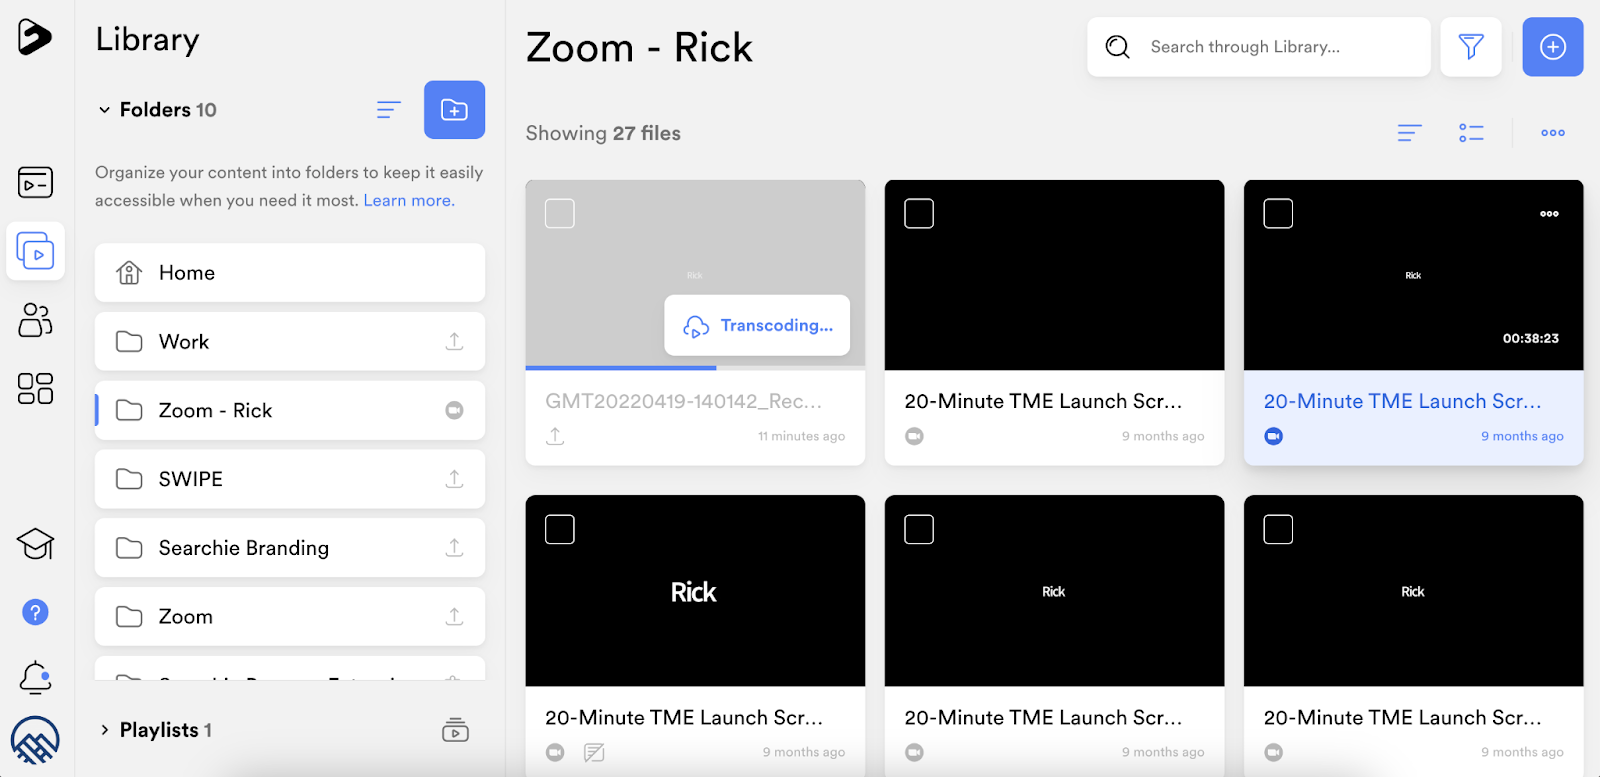This screenshot has height=777, width=1600.
Task: Click the Folders 10 heading
Action: point(168,110)
